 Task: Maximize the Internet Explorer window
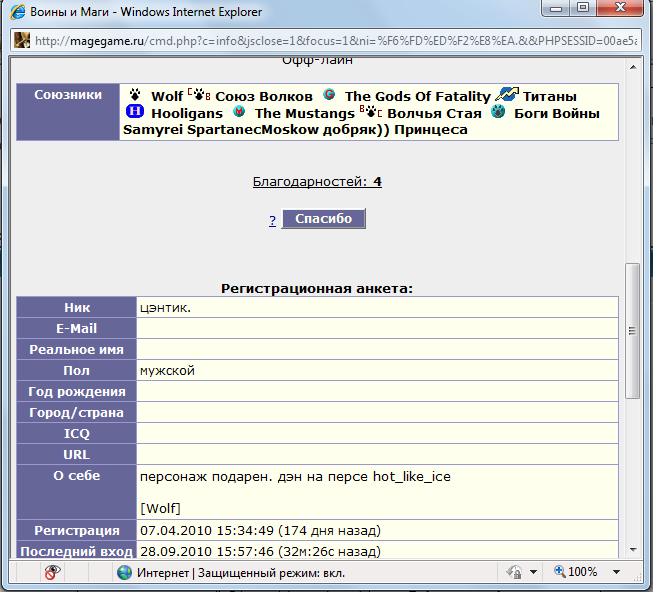(583, 8)
